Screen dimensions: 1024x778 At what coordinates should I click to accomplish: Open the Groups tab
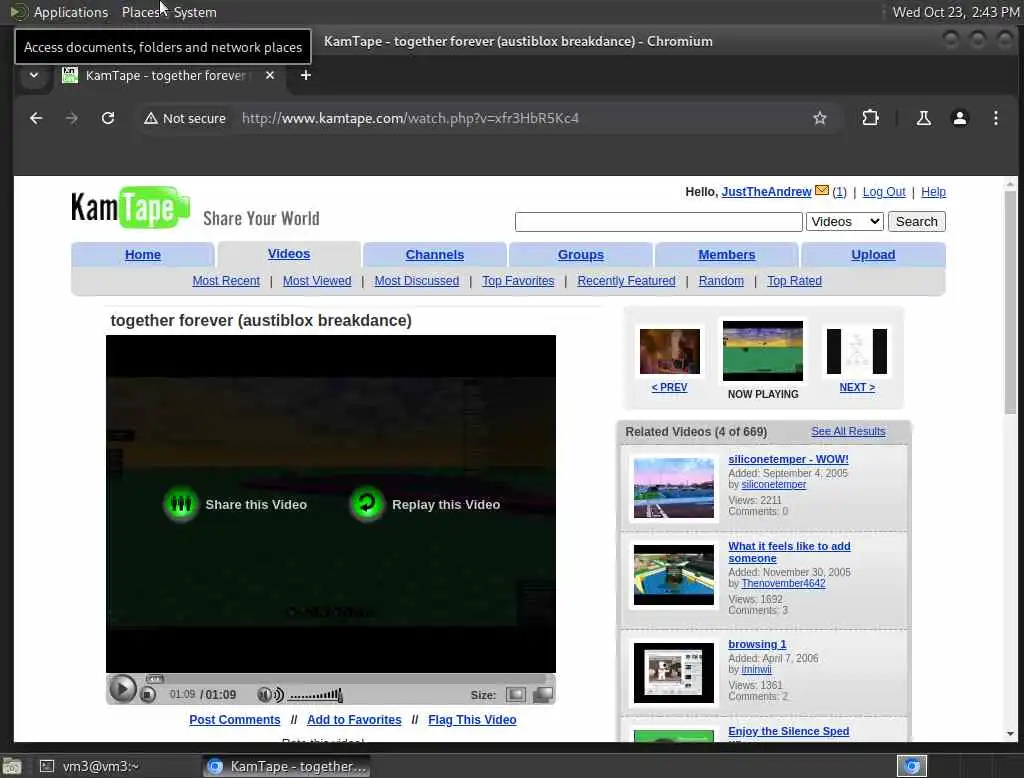tap(581, 255)
